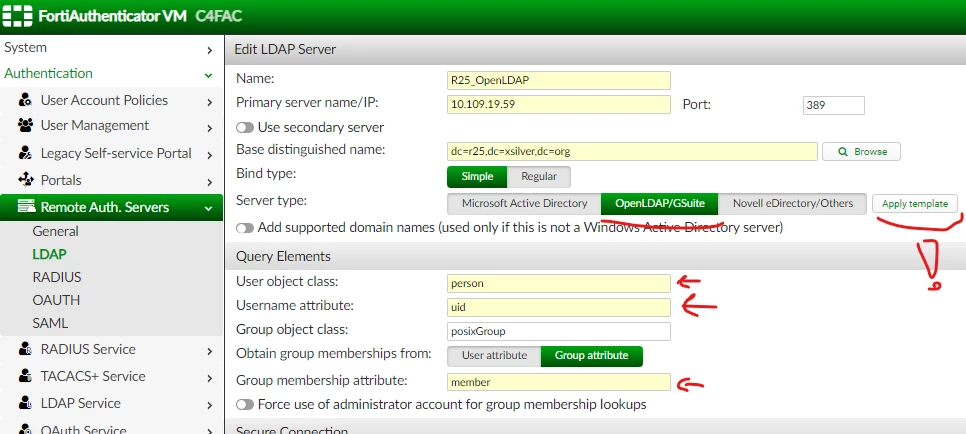This screenshot has width=966, height=434.
Task: Click the Fortinet logo icon
Action: pos(17,15)
